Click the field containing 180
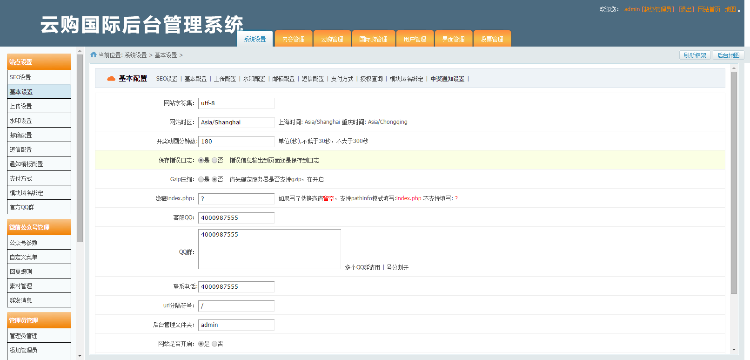This screenshot has height=360, width=750. point(236,141)
